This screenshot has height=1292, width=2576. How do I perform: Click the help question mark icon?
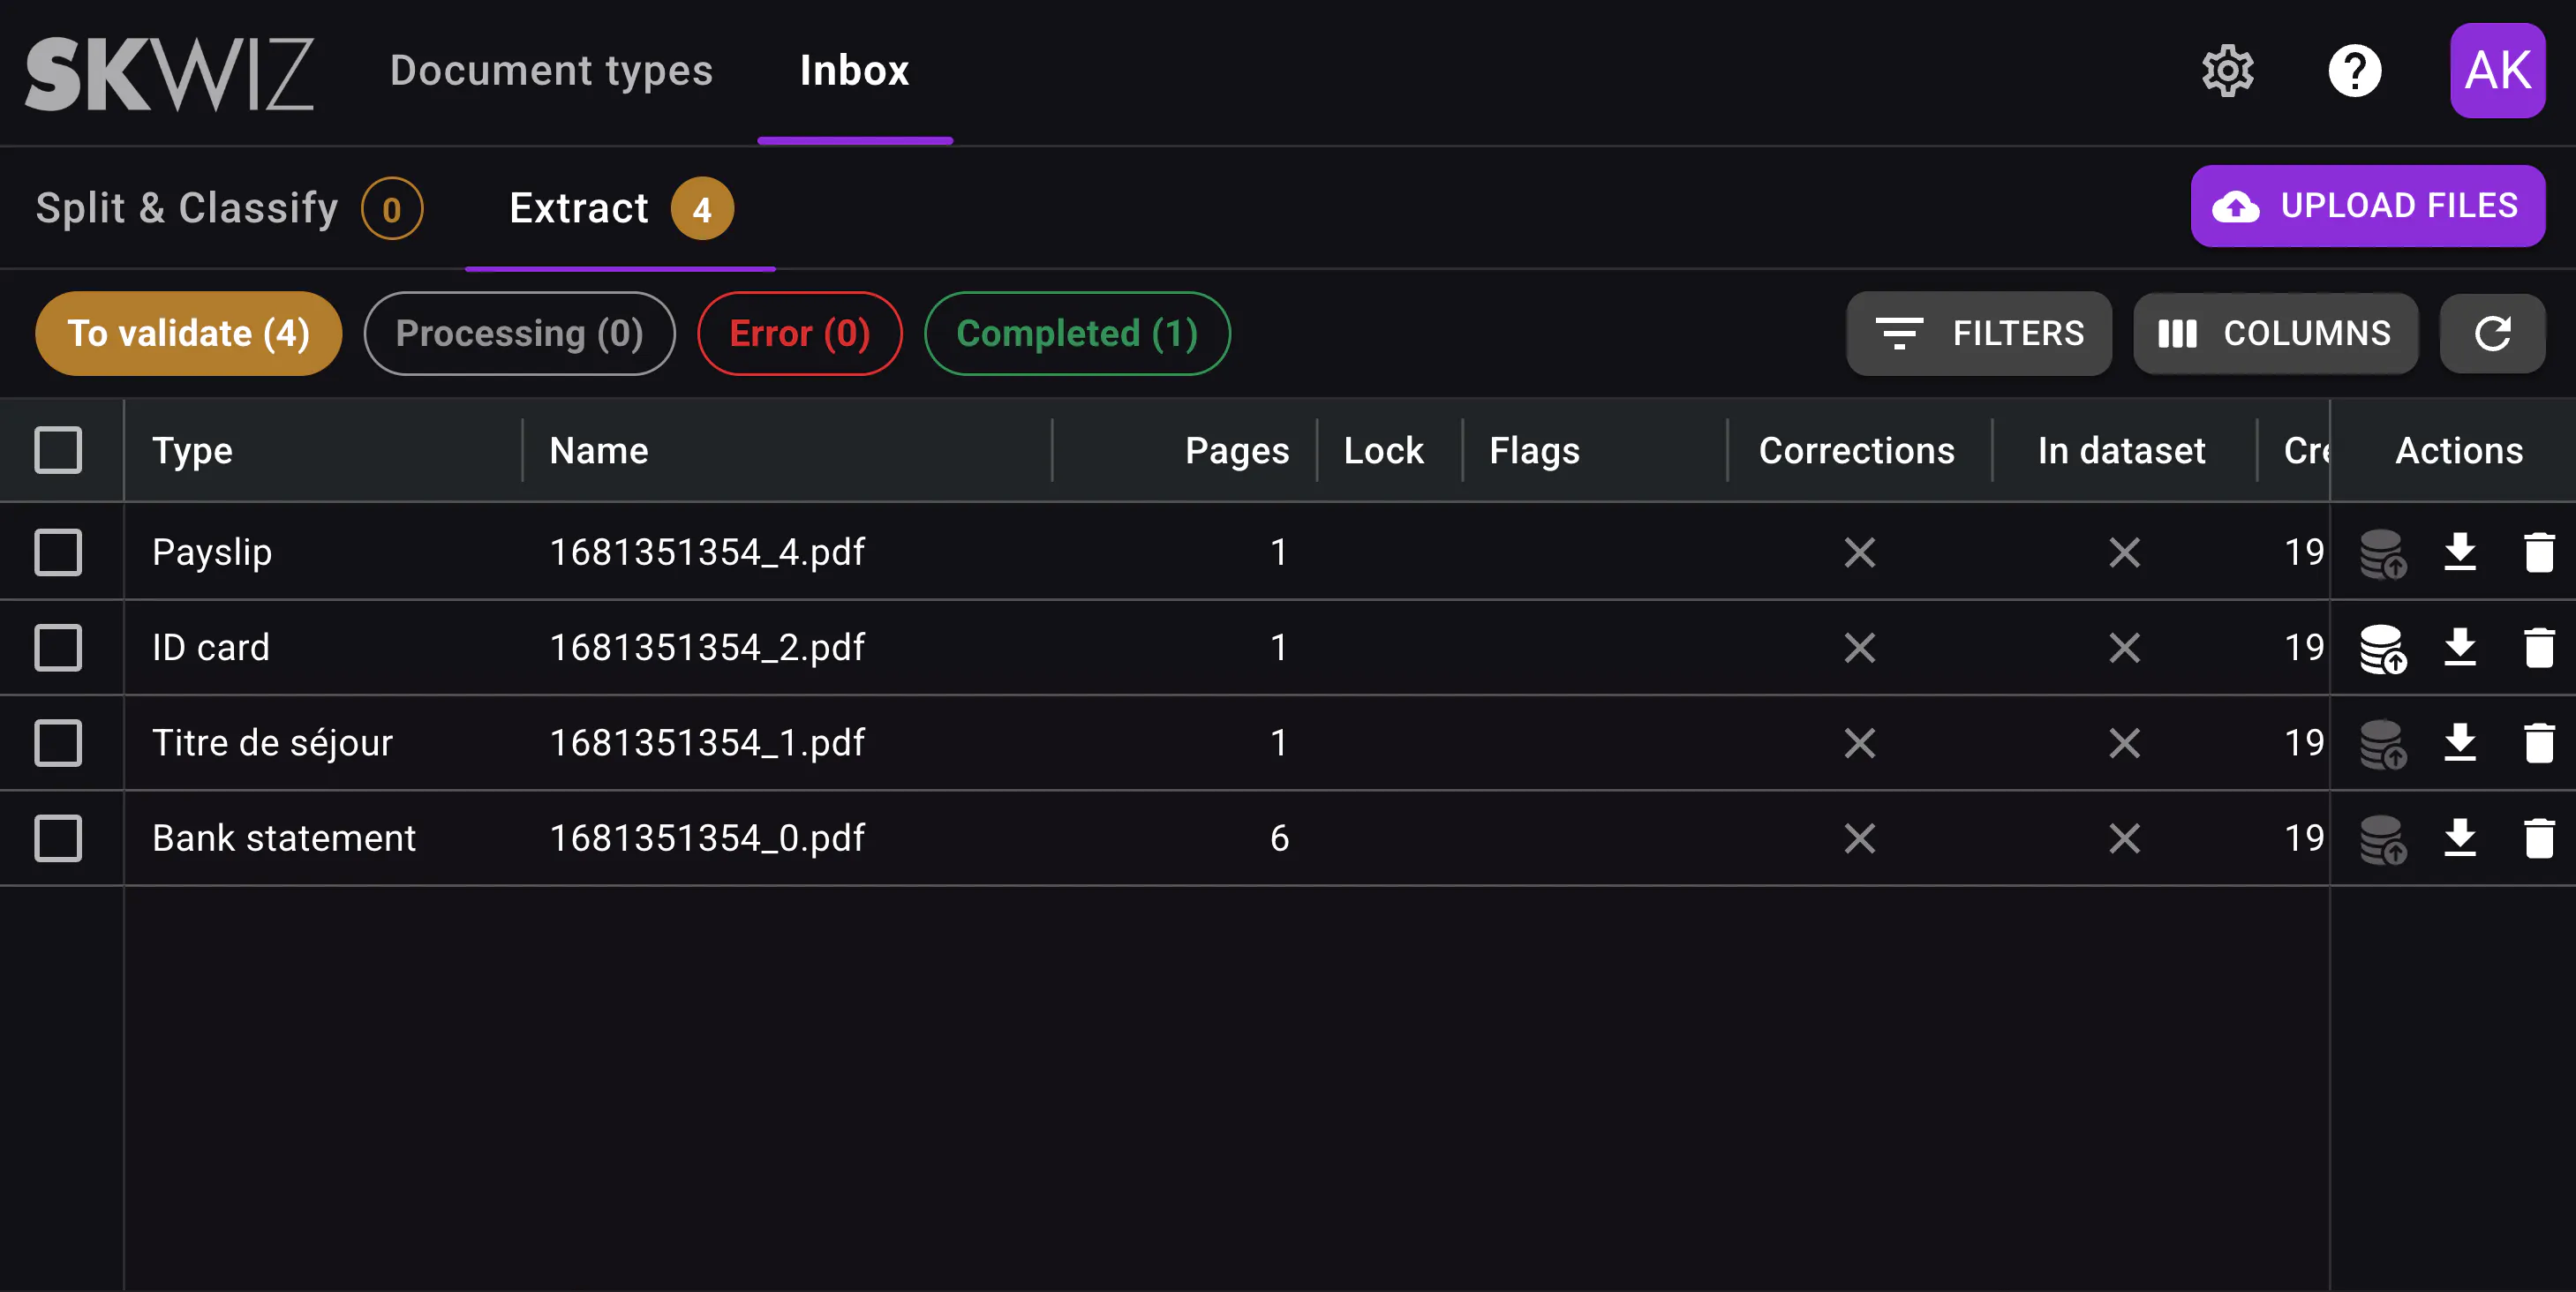2354,71
